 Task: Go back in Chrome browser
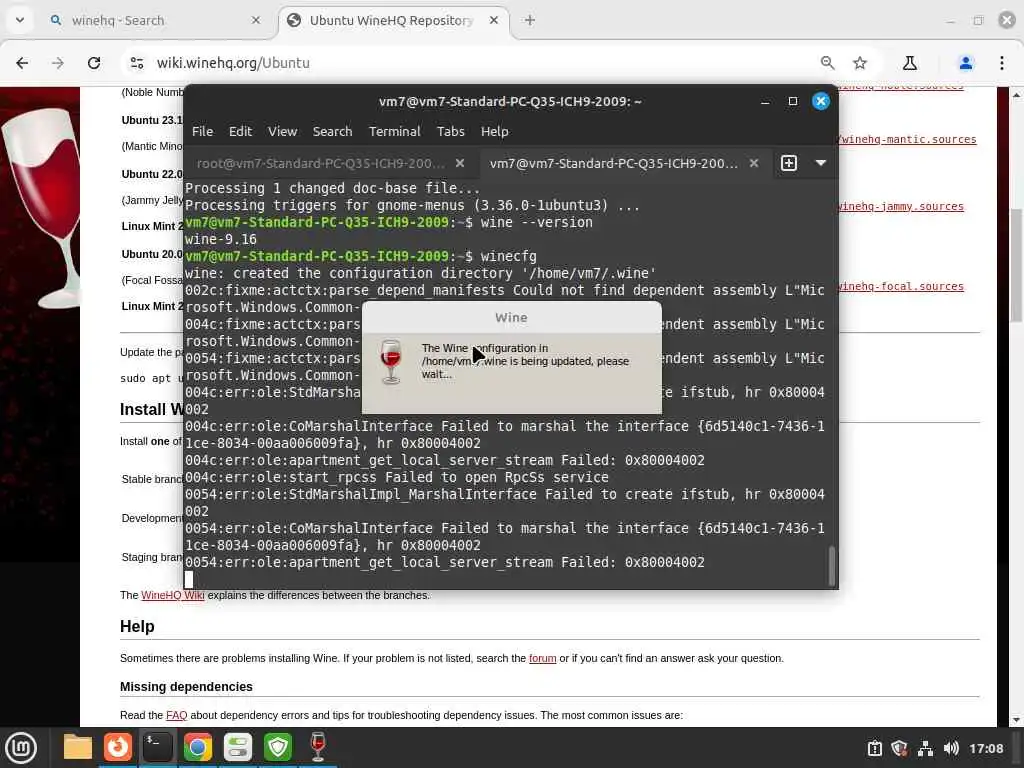22,63
